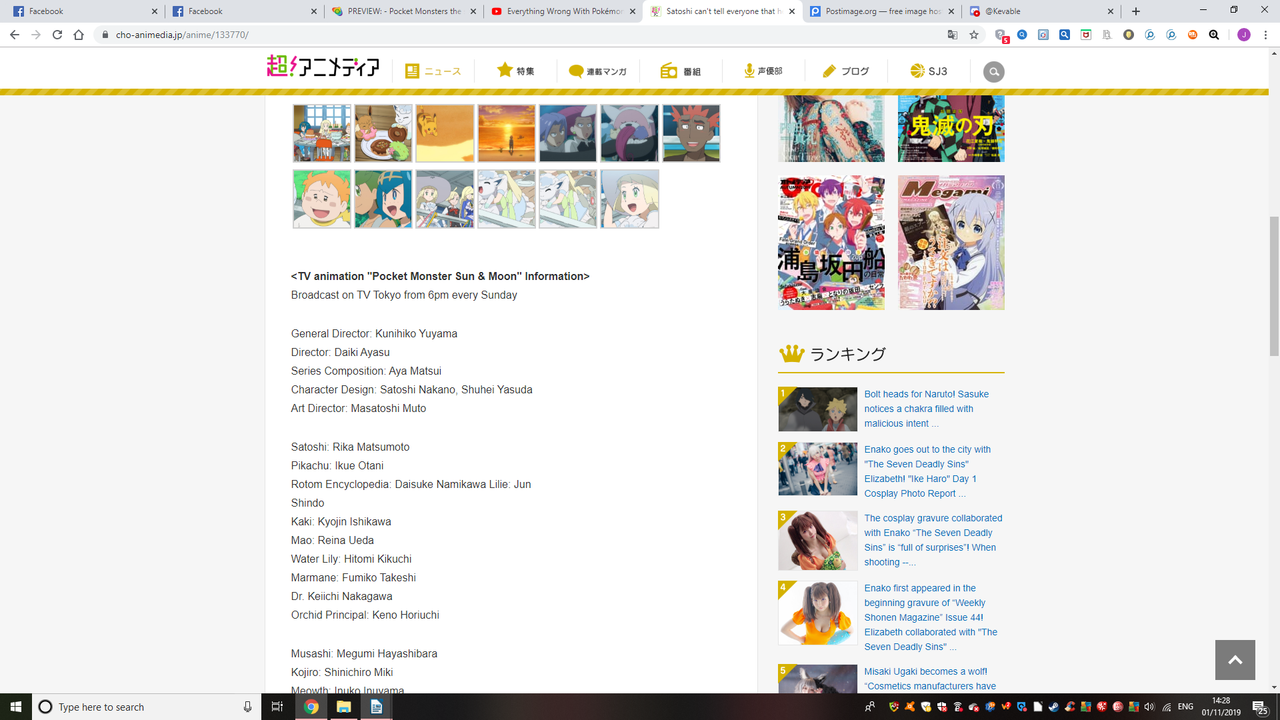Reload the page with the refresh icon
This screenshot has width=1280, height=720.
click(57, 34)
